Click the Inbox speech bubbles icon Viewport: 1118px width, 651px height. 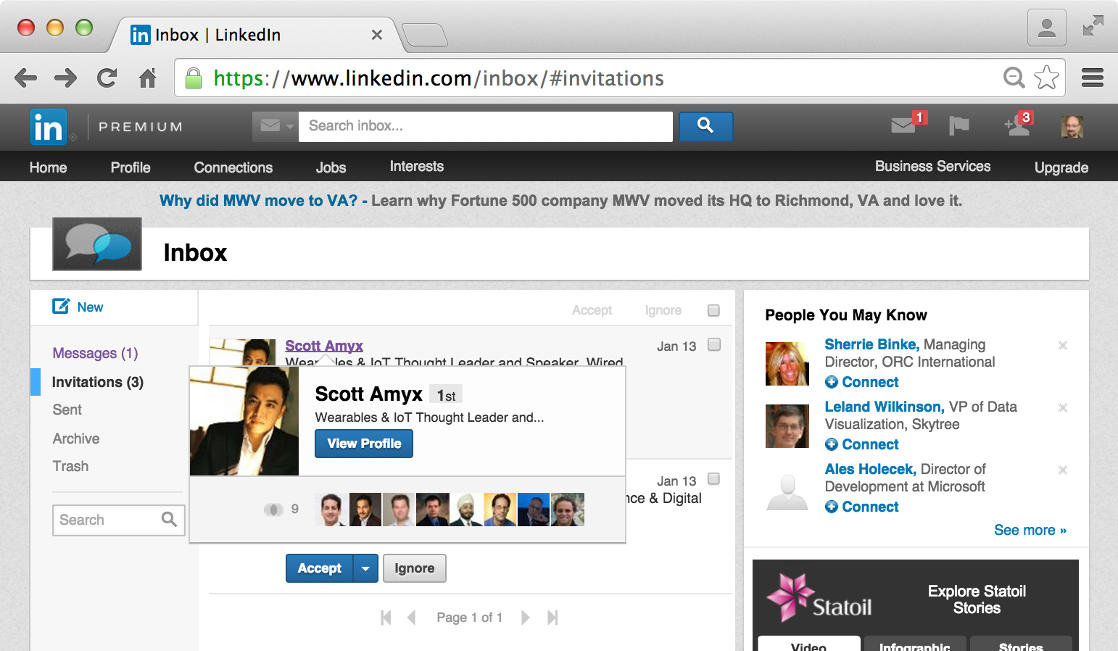[x=97, y=244]
